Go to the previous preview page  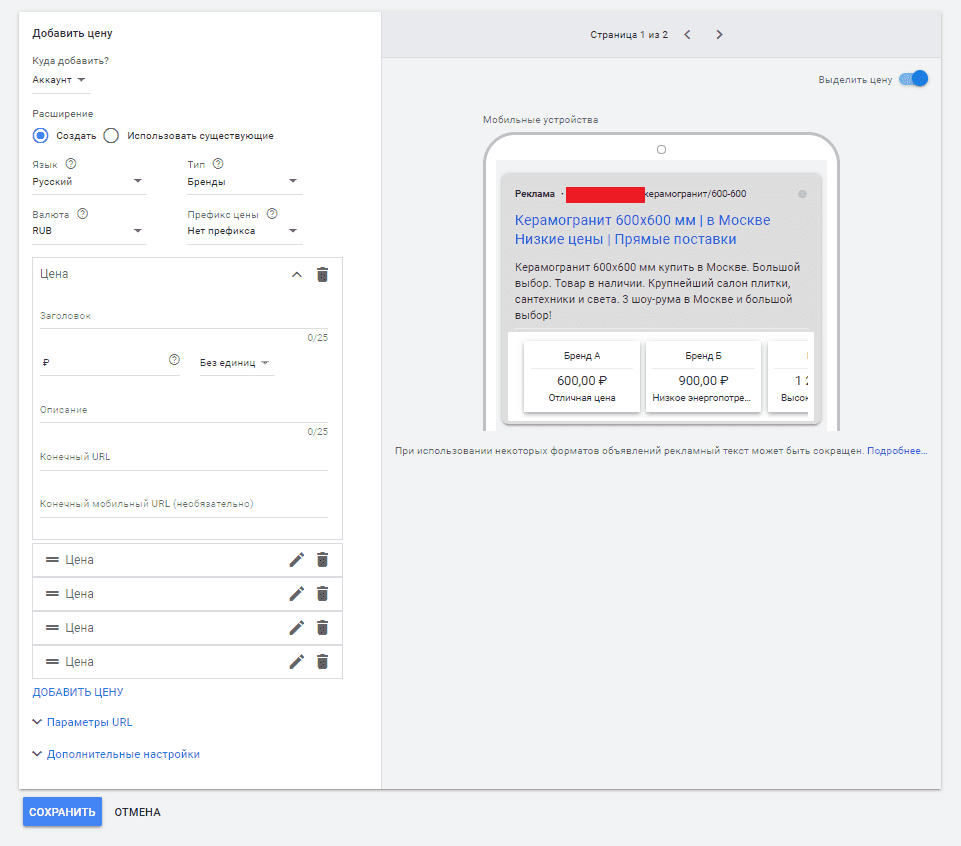coord(687,34)
